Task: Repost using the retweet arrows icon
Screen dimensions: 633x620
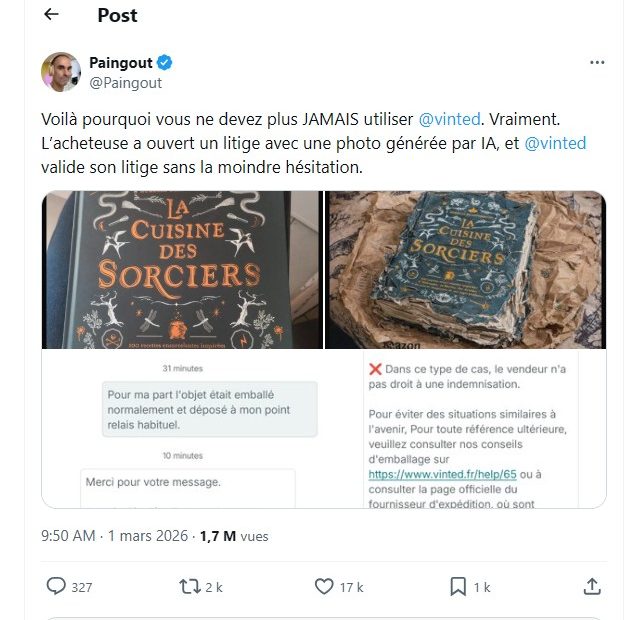Action: coord(190,586)
